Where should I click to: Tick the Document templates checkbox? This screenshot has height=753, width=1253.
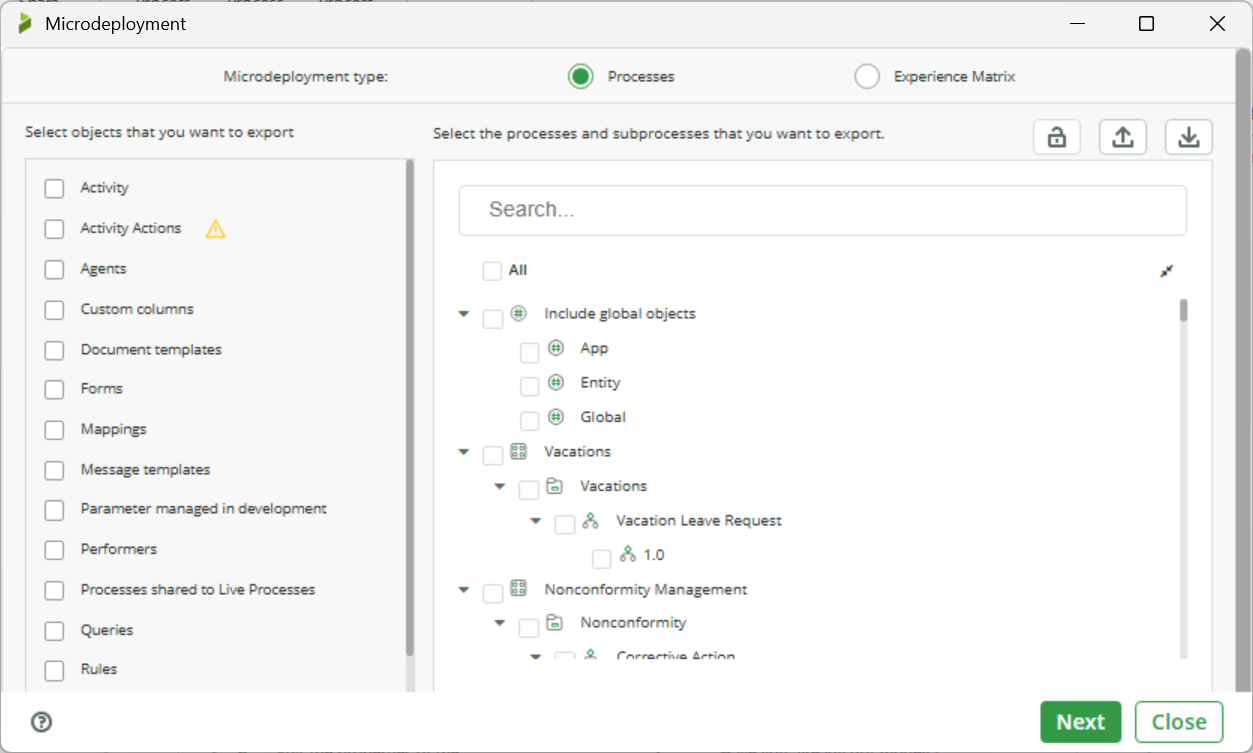(x=54, y=350)
